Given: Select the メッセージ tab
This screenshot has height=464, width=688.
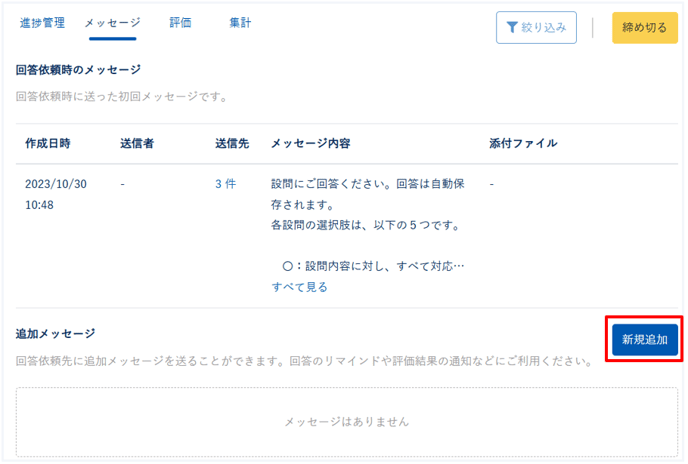Looking at the screenshot, I should coord(112,23).
